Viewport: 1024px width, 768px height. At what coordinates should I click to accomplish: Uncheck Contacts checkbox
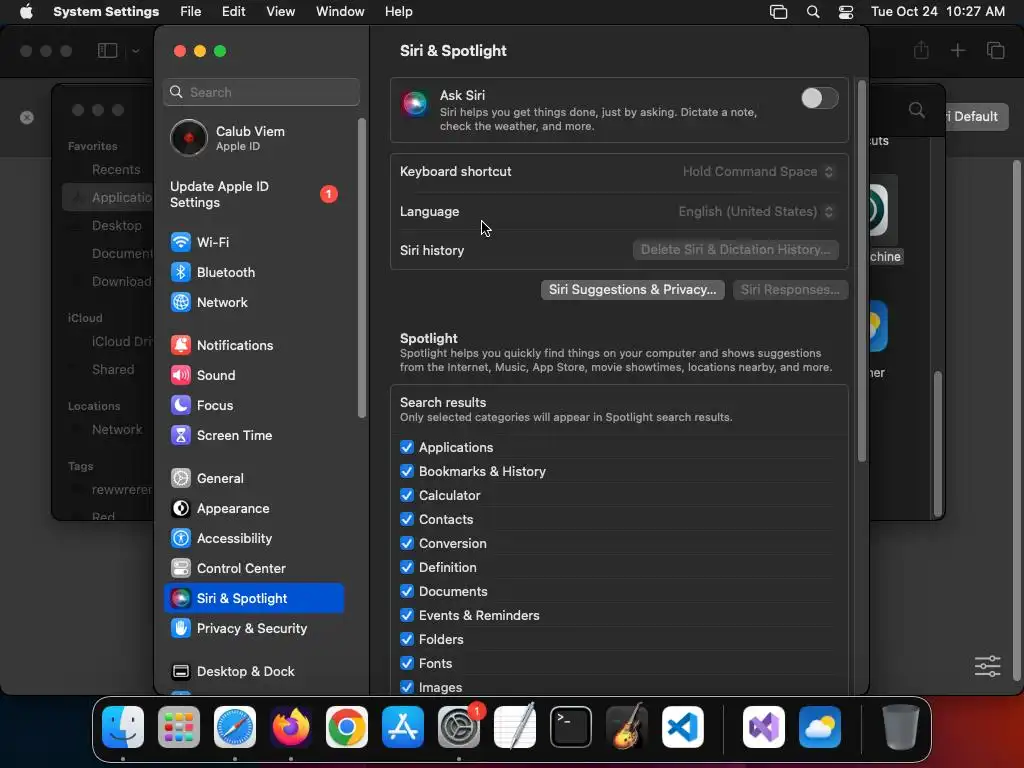coord(407,520)
